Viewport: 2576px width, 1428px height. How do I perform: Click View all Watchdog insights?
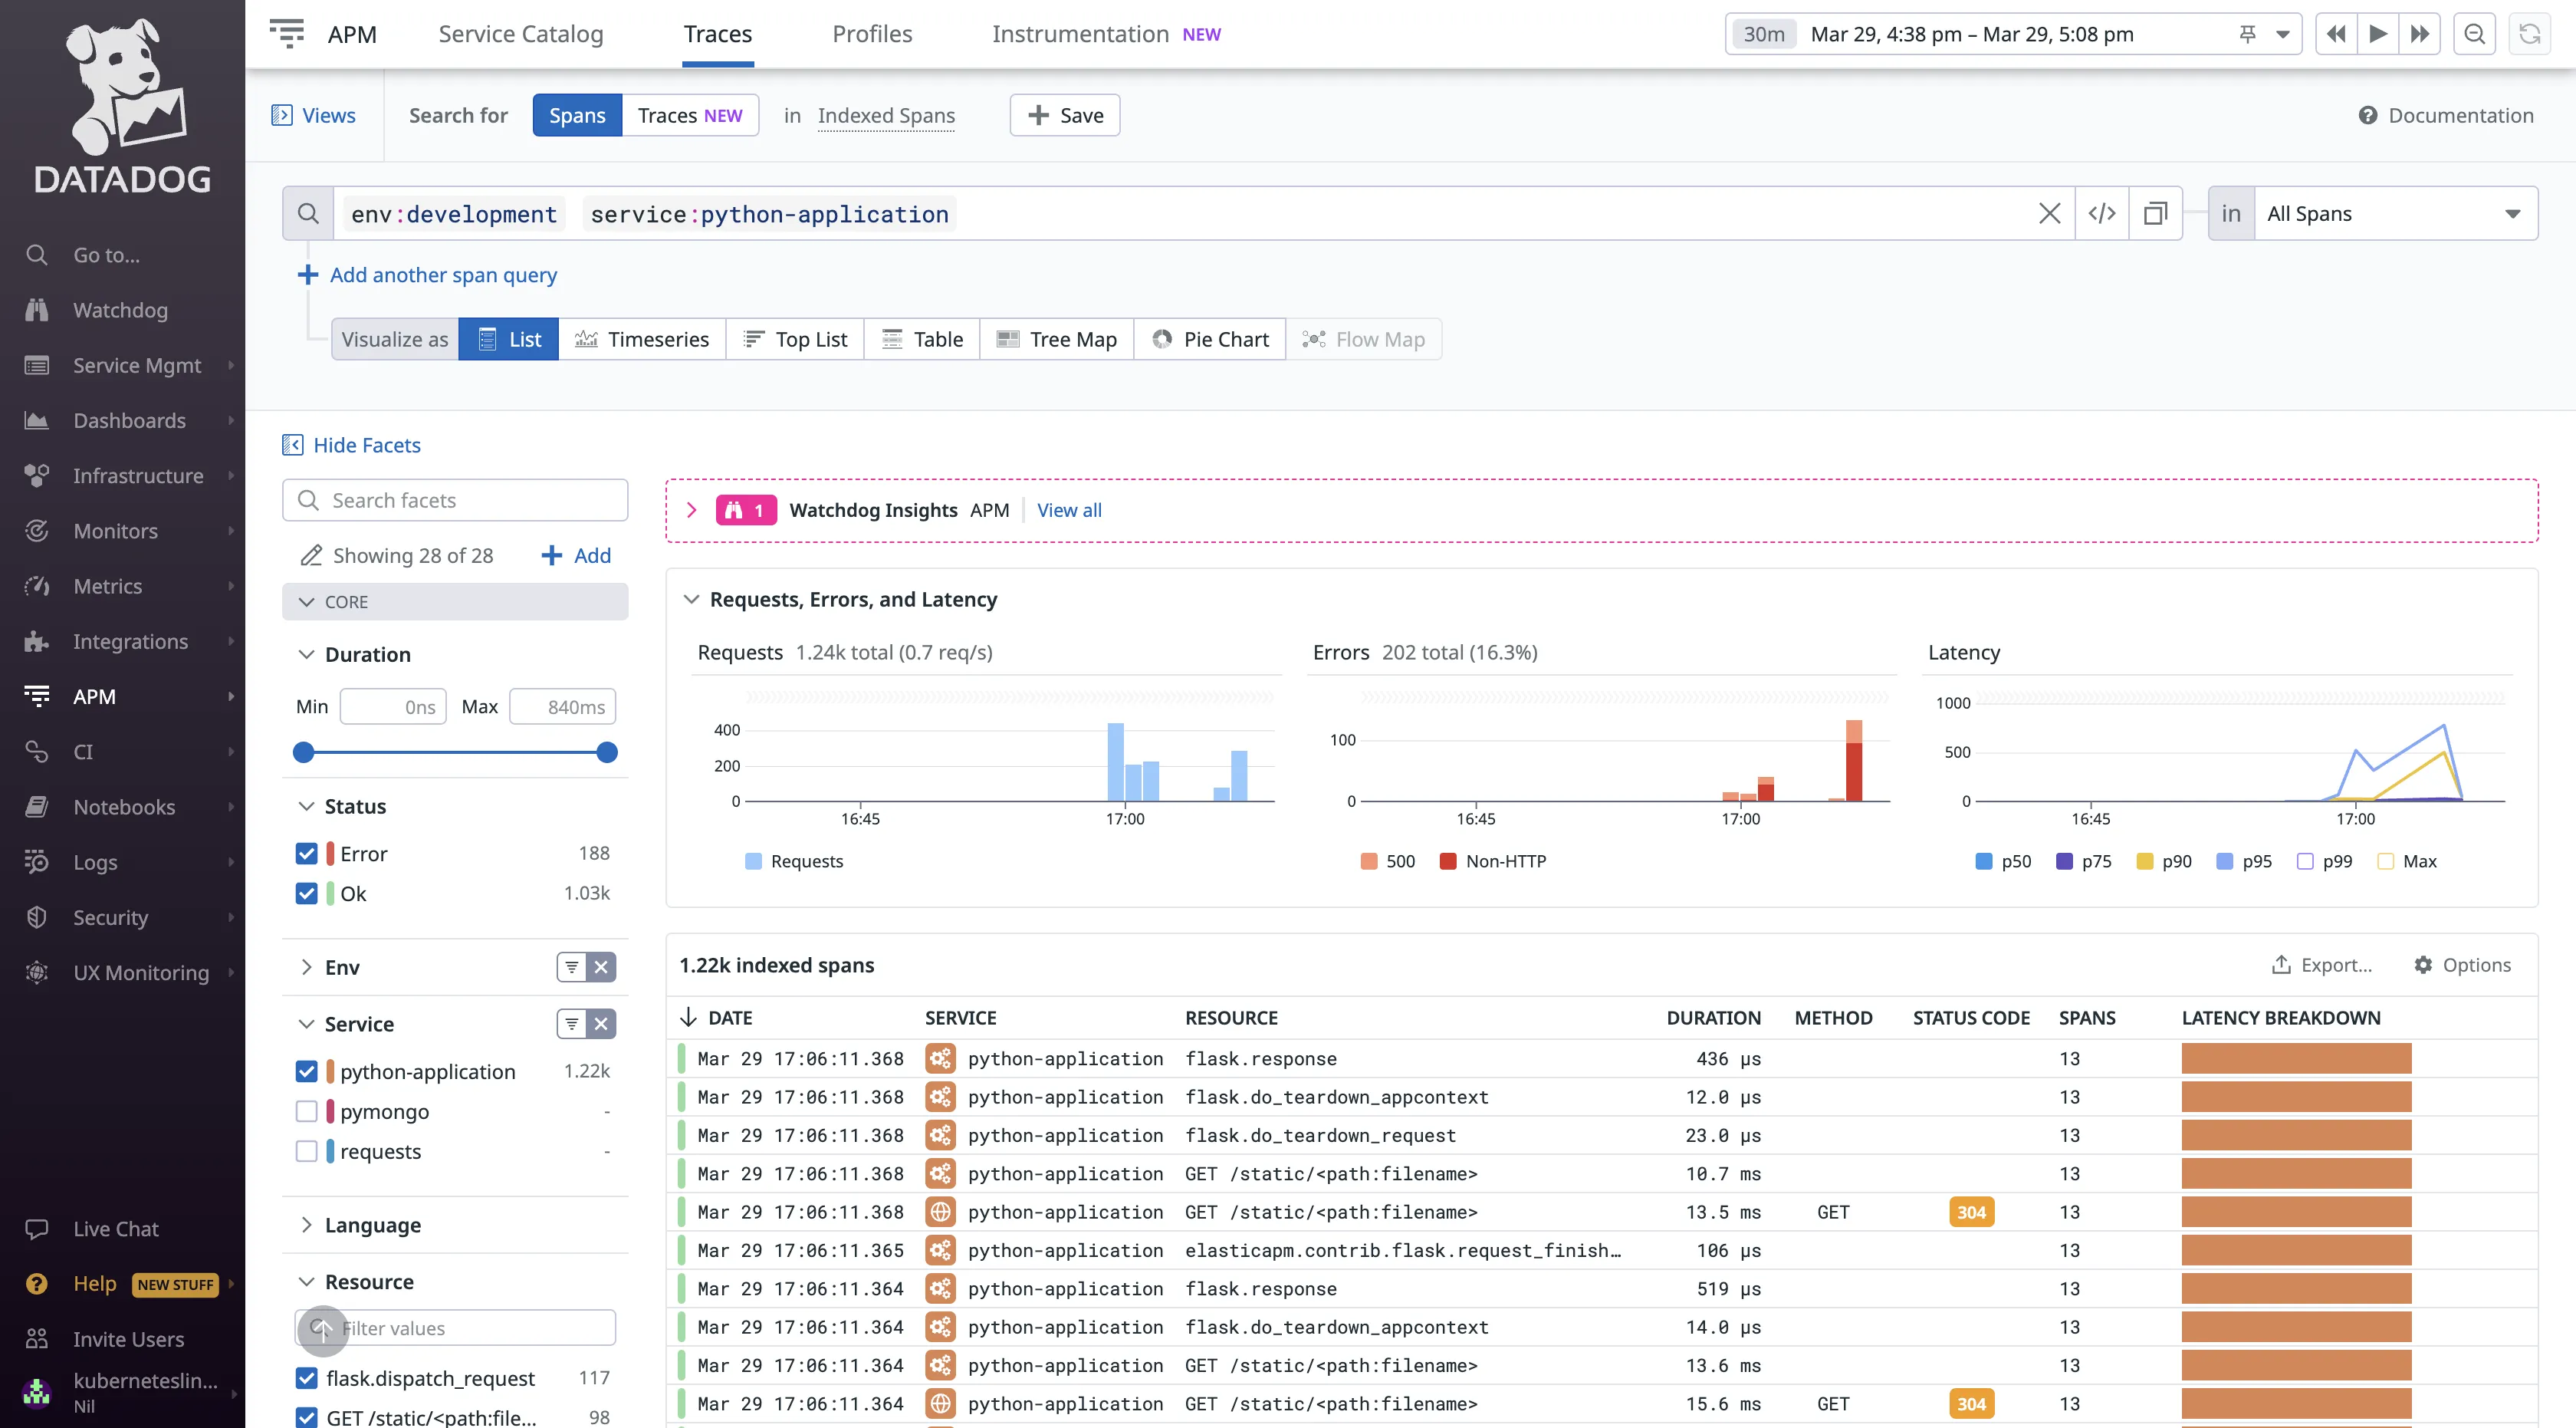1069,510
